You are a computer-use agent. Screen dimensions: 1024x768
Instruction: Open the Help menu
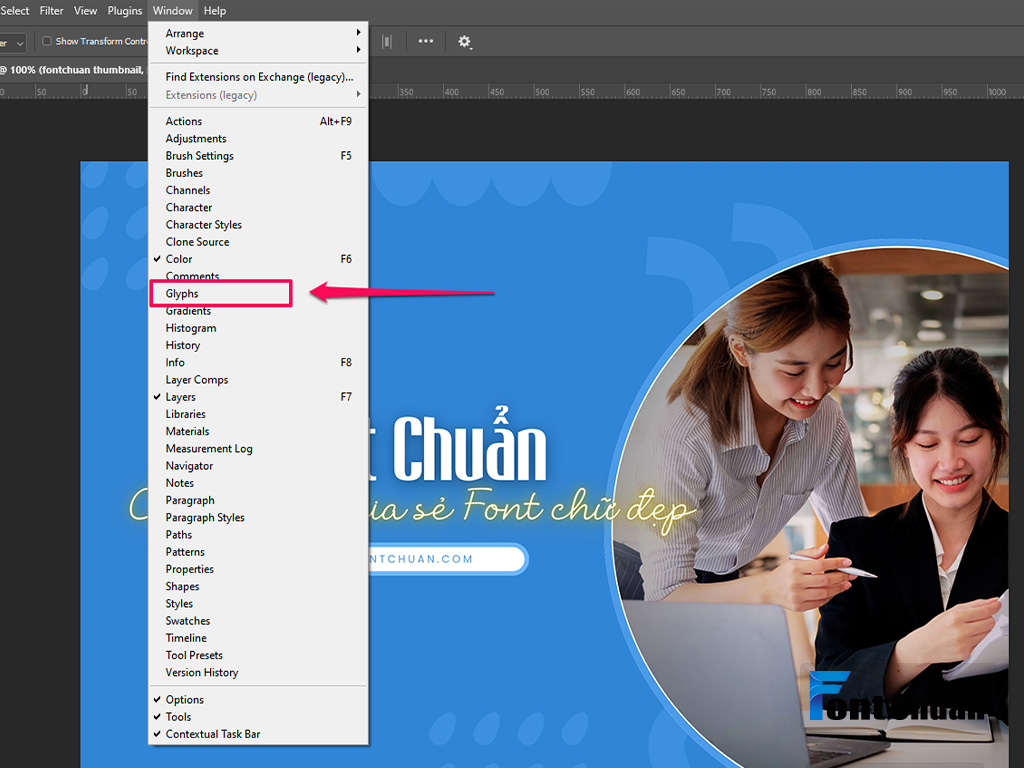tap(215, 11)
